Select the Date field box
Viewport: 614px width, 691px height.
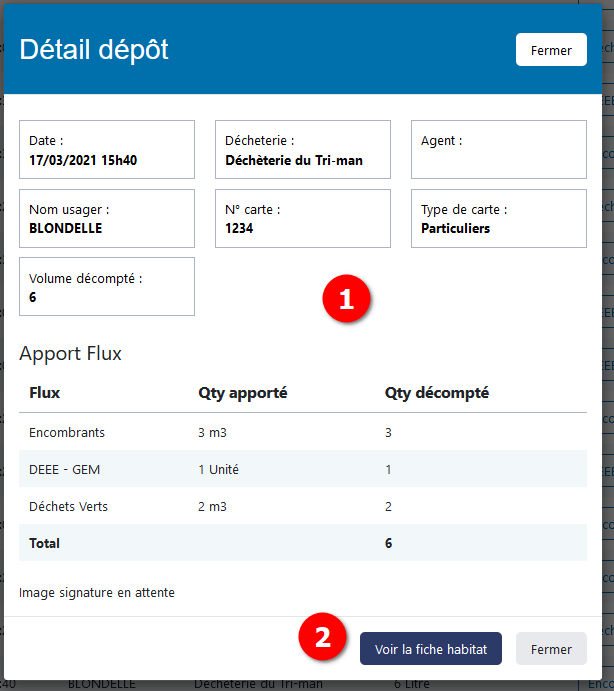click(x=107, y=150)
